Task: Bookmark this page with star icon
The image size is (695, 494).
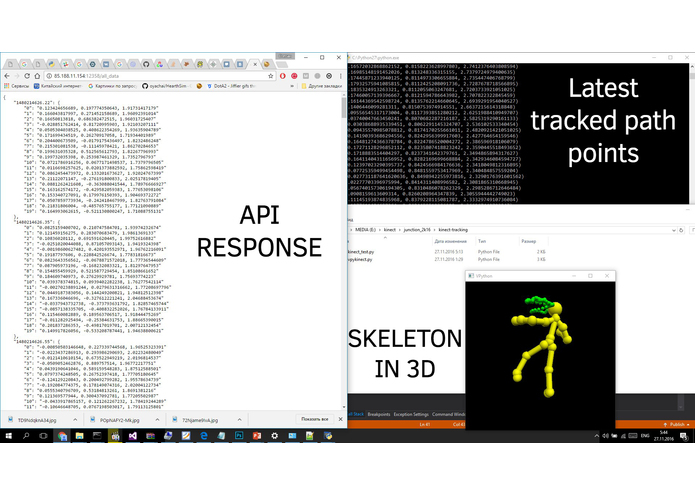Action: tap(270, 76)
